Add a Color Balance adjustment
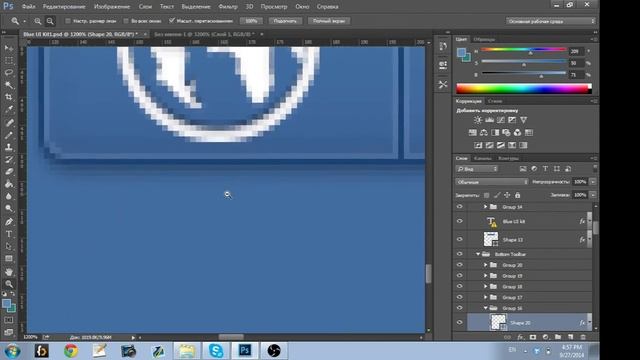The height and width of the screenshot is (360, 640). tap(484, 133)
